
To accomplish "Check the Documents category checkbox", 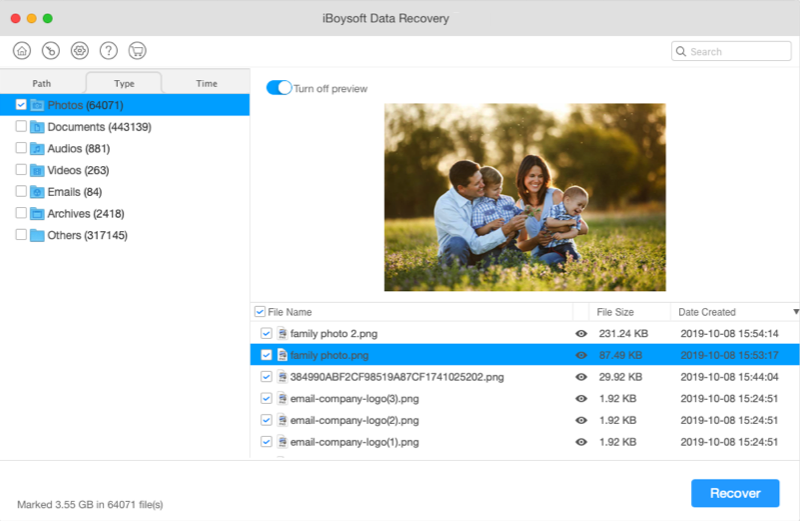I will [x=21, y=127].
